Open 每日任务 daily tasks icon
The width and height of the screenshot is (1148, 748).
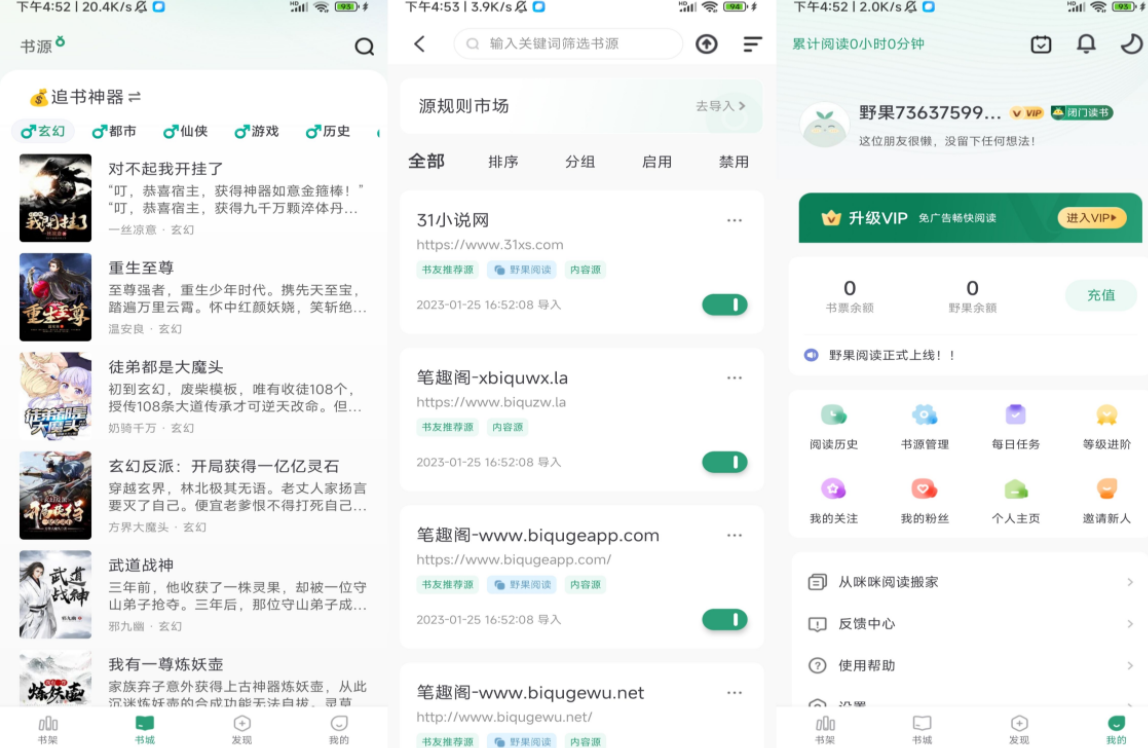[x=1013, y=420]
